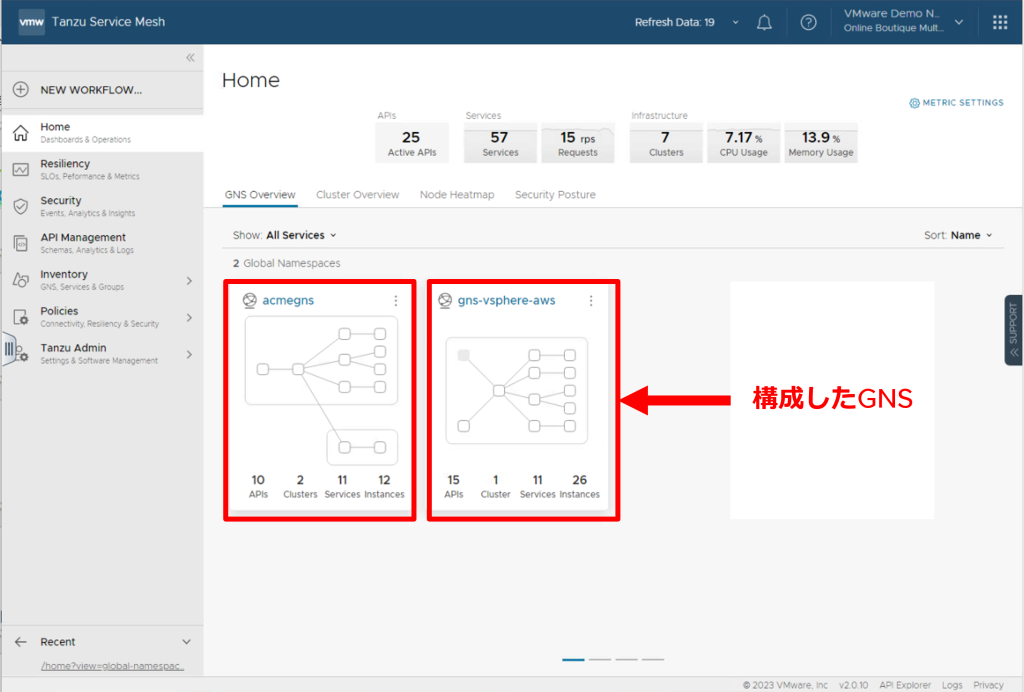Switch to the Node Heatmap tab

point(456,195)
